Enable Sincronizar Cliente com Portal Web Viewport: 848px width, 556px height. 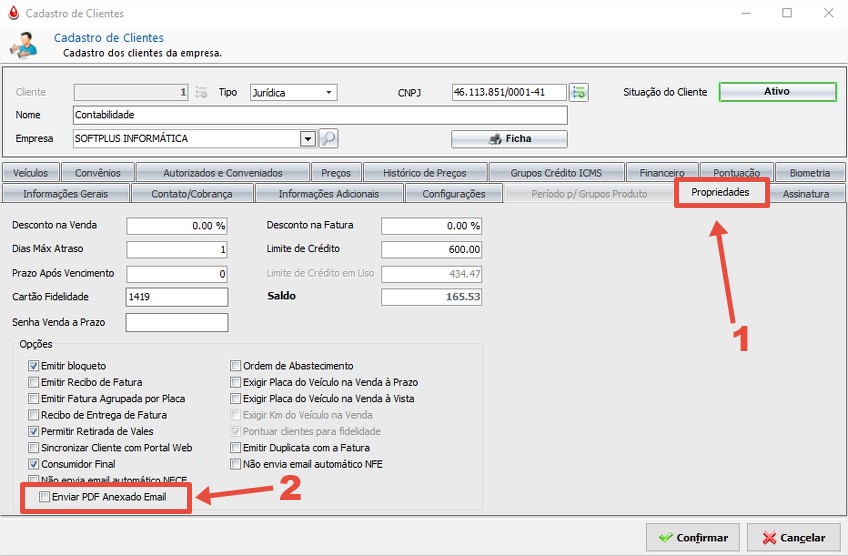coord(34,448)
